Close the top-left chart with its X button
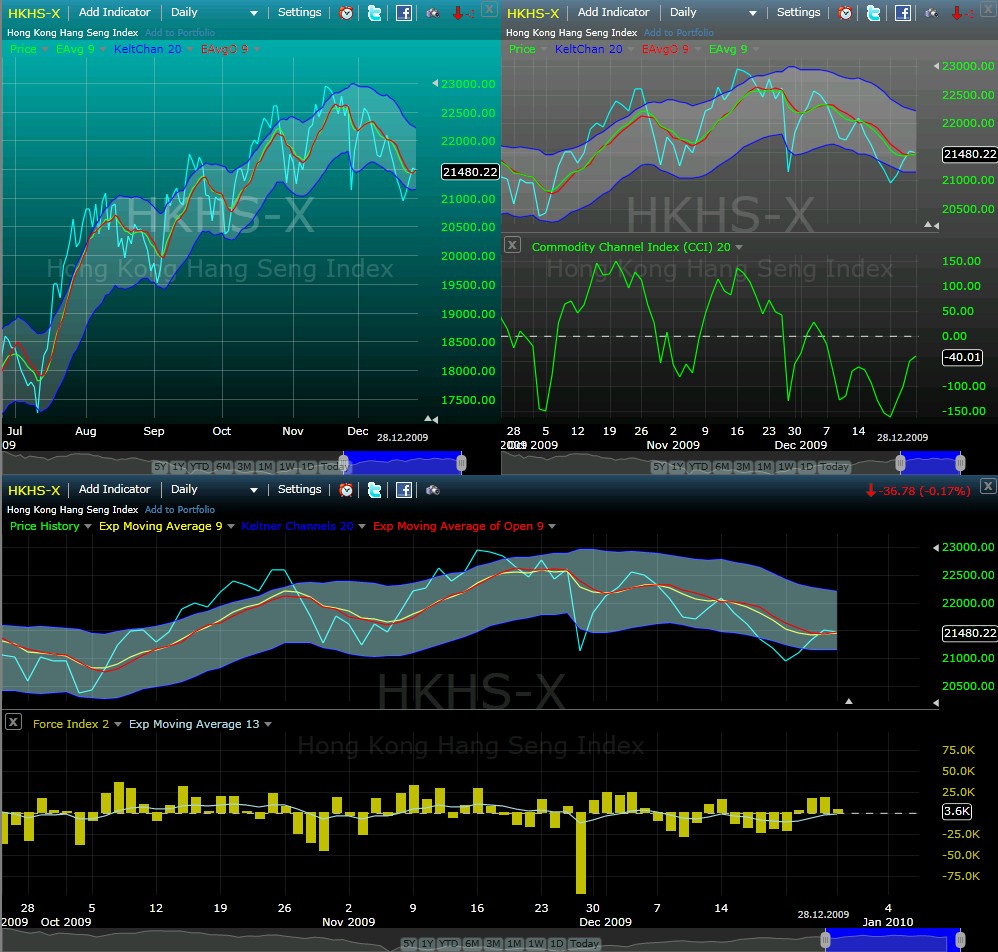 pos(489,9)
